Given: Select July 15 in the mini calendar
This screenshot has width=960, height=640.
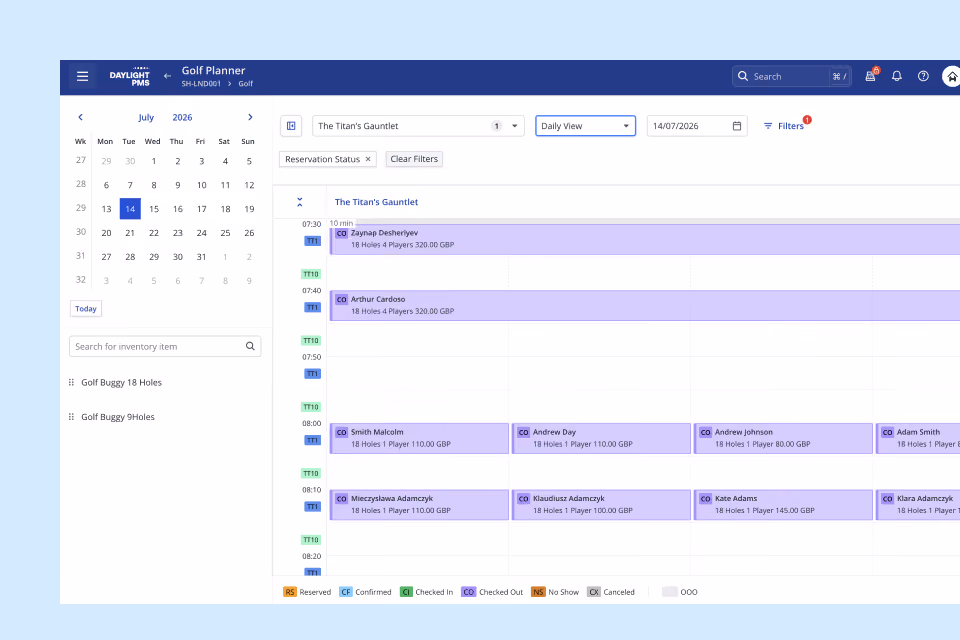Looking at the screenshot, I should tap(154, 209).
